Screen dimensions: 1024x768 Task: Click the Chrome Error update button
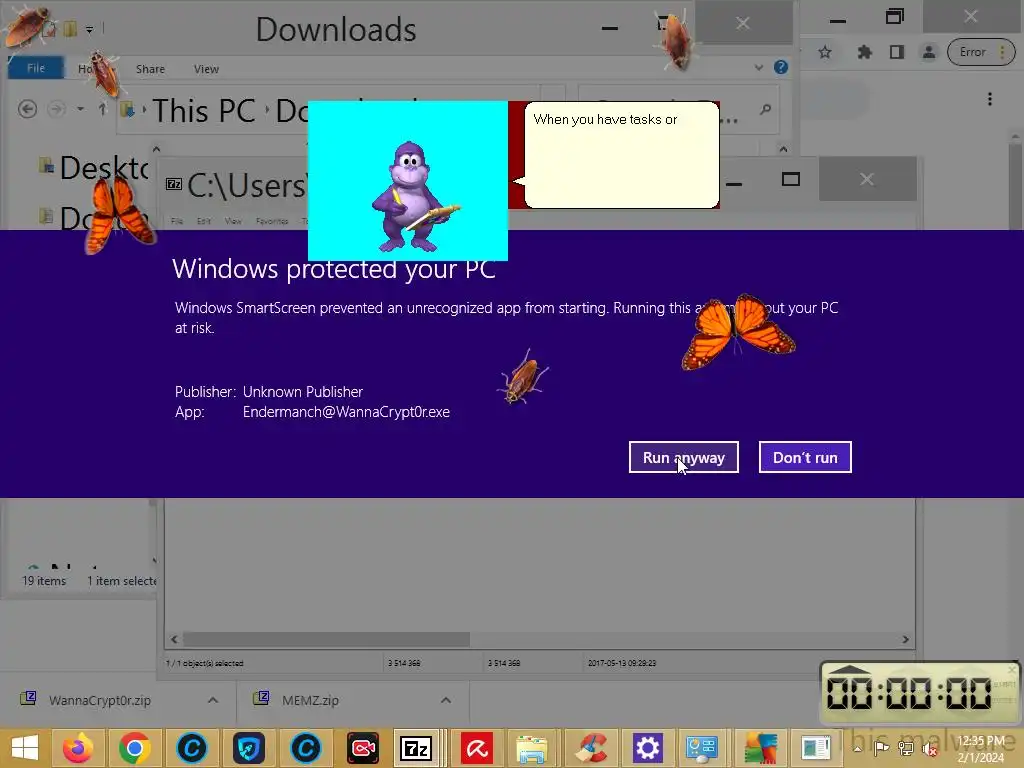tap(981, 52)
